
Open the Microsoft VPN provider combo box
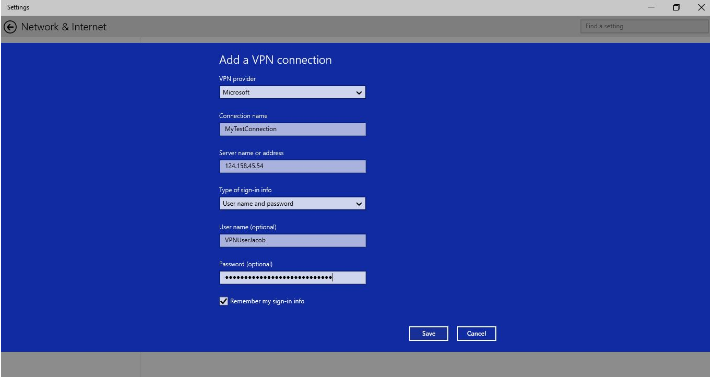point(293,92)
